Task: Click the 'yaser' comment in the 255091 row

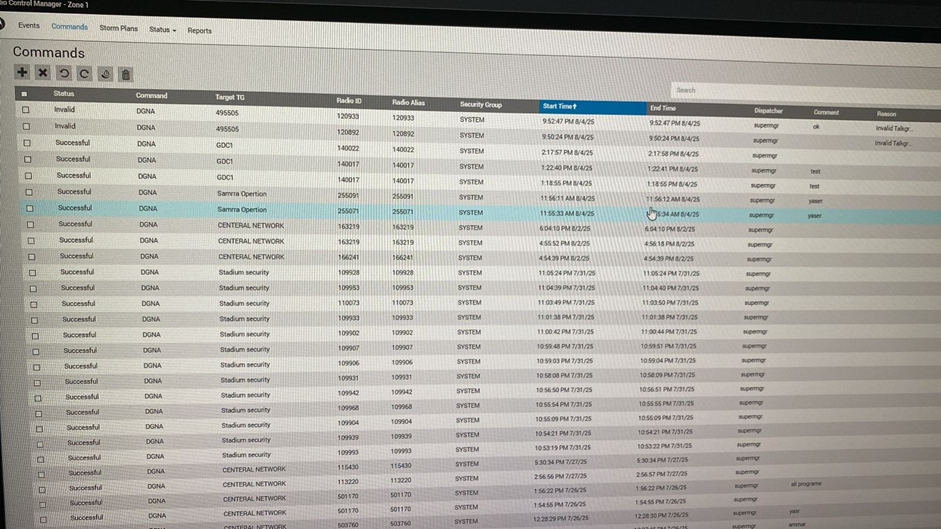Action: [816, 201]
